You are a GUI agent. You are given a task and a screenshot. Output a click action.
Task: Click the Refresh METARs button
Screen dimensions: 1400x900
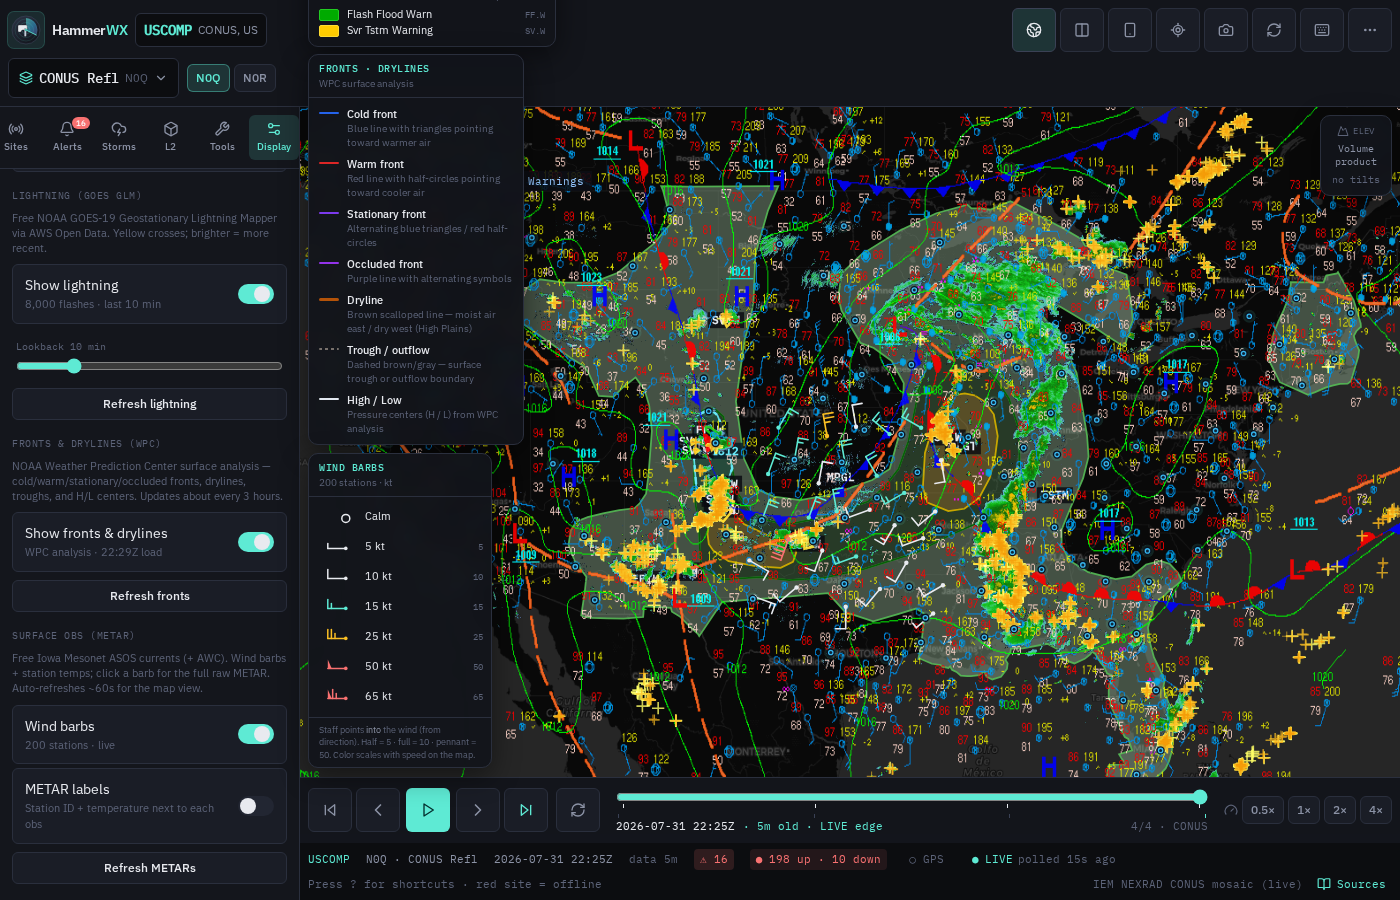coord(150,868)
